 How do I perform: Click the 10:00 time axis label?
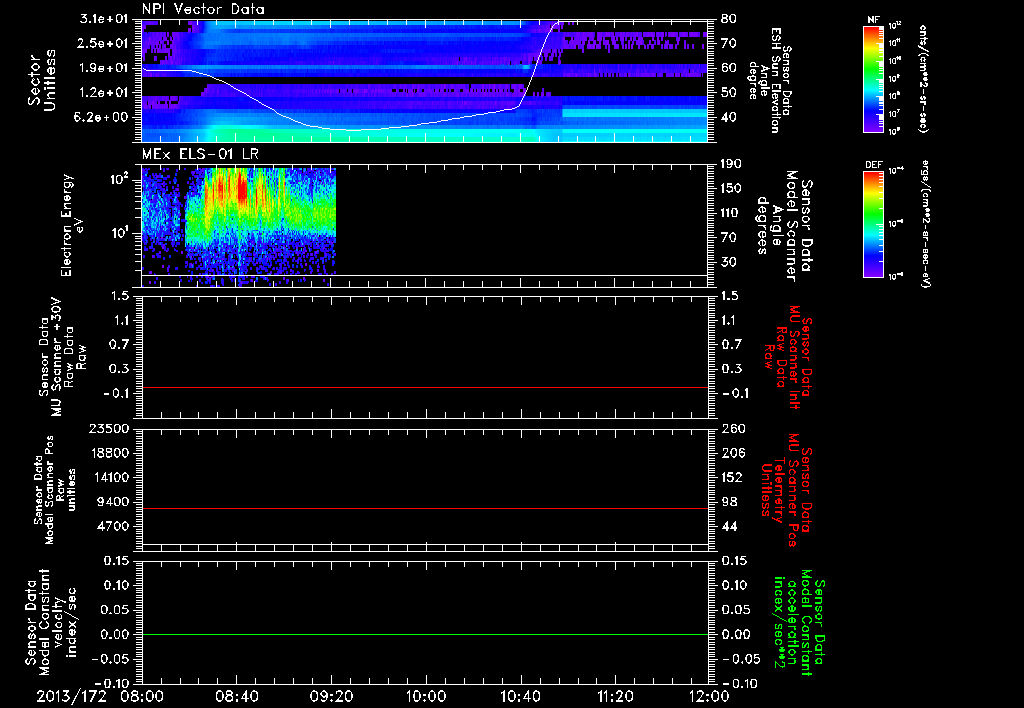(425, 696)
